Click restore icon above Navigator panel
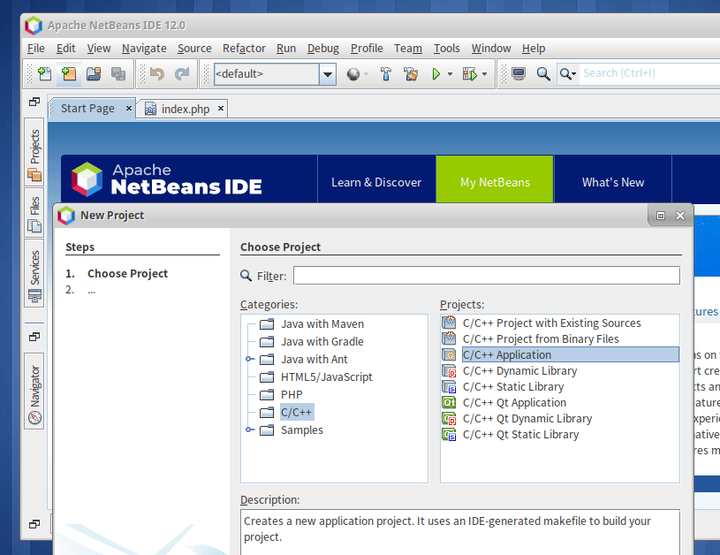This screenshot has height=555, width=720. pos(34,337)
